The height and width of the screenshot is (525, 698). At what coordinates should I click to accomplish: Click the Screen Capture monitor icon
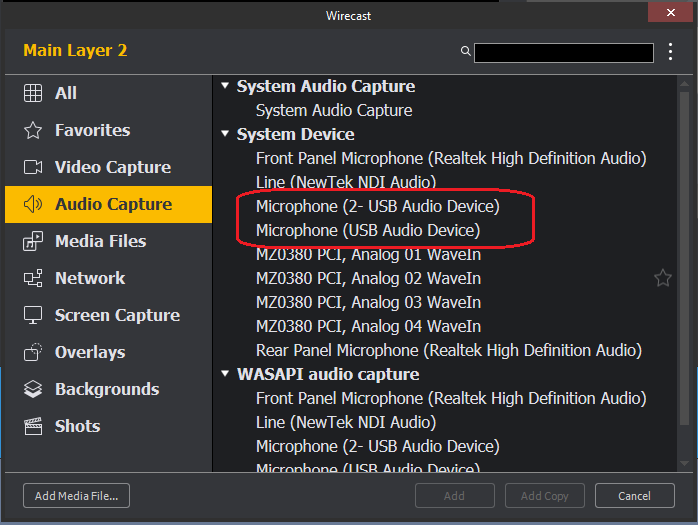[x=33, y=315]
